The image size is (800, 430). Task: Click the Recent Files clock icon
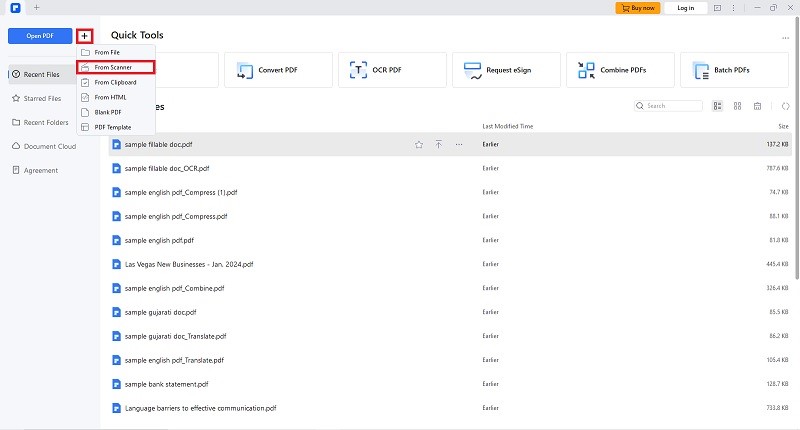click(16, 74)
